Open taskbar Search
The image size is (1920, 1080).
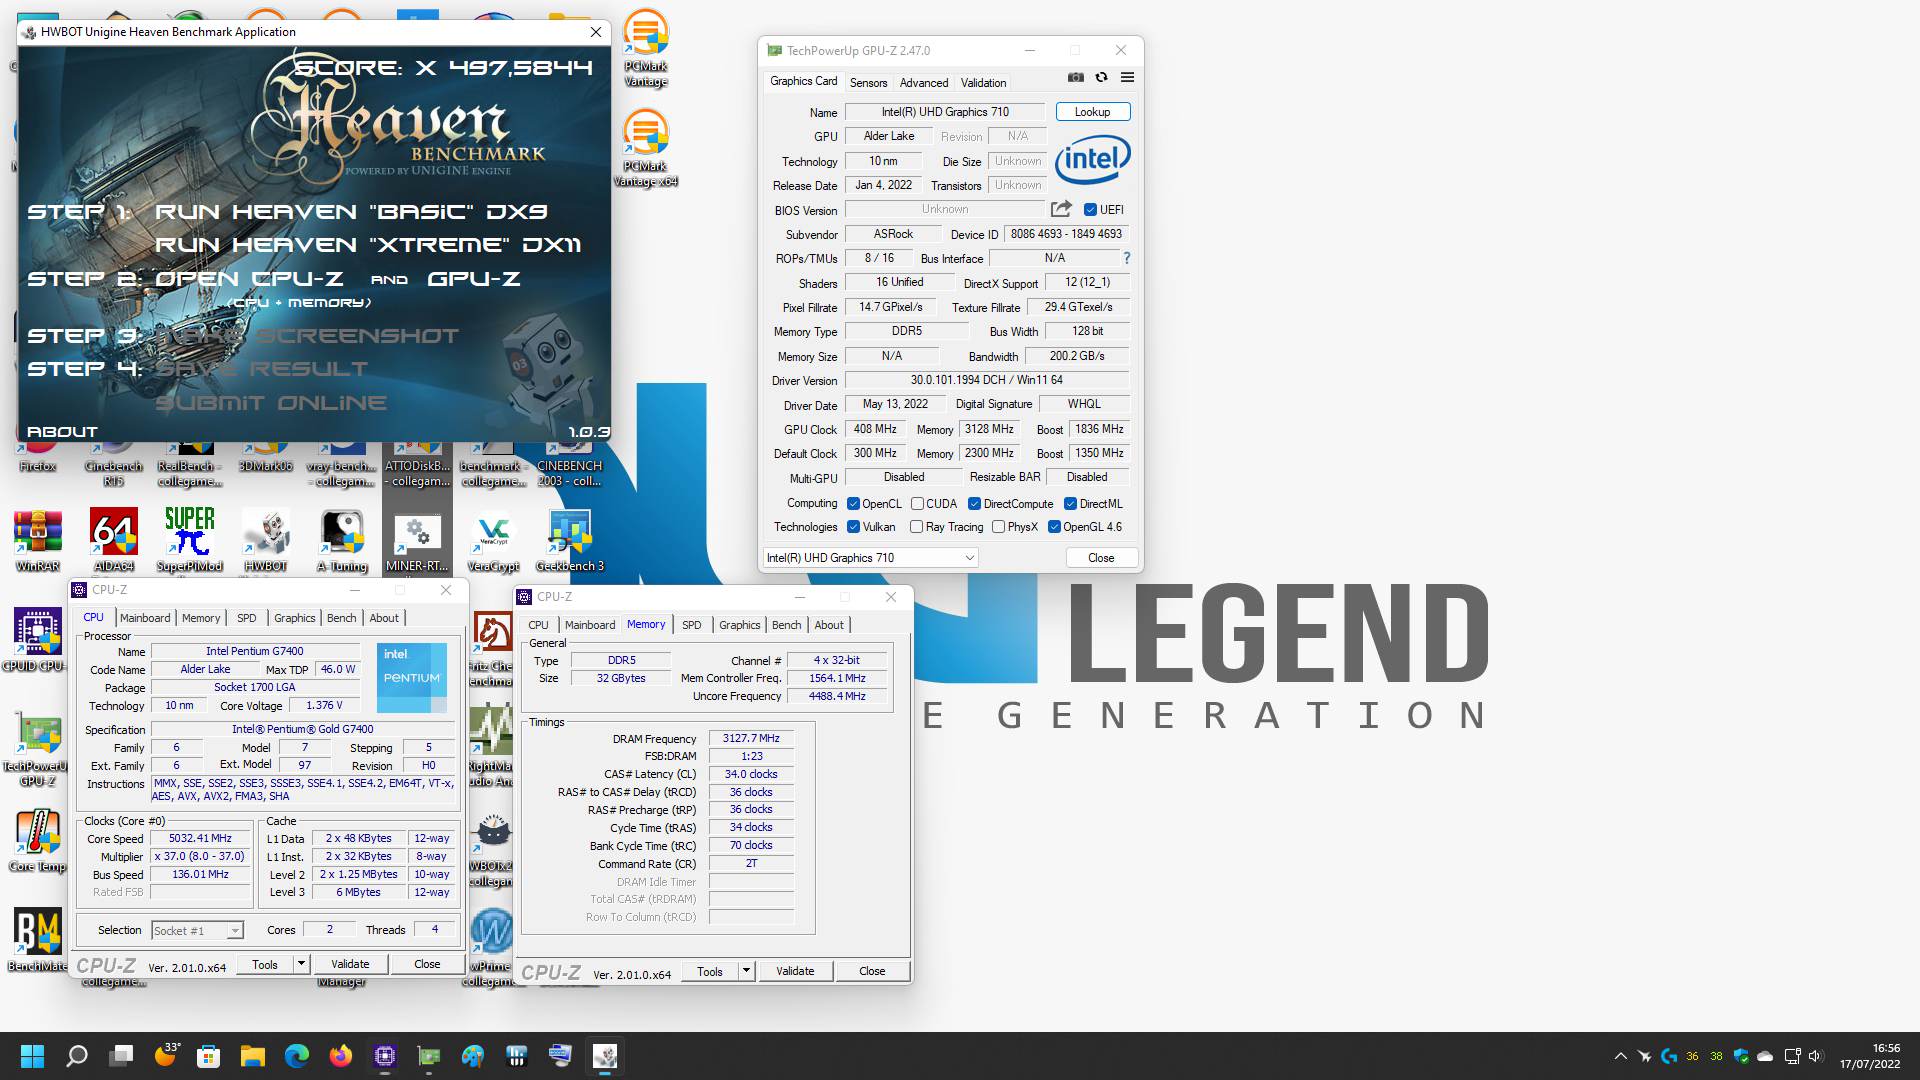(x=77, y=1056)
